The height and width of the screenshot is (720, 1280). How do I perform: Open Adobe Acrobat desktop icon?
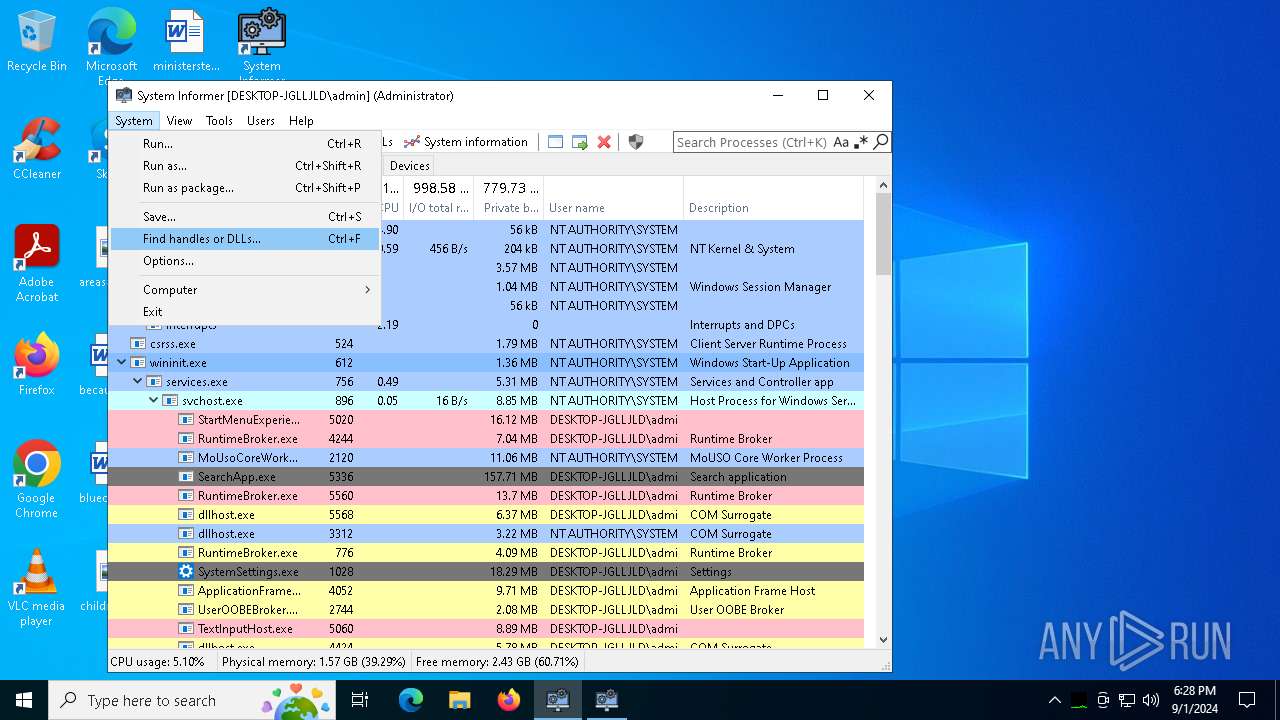pos(37,264)
